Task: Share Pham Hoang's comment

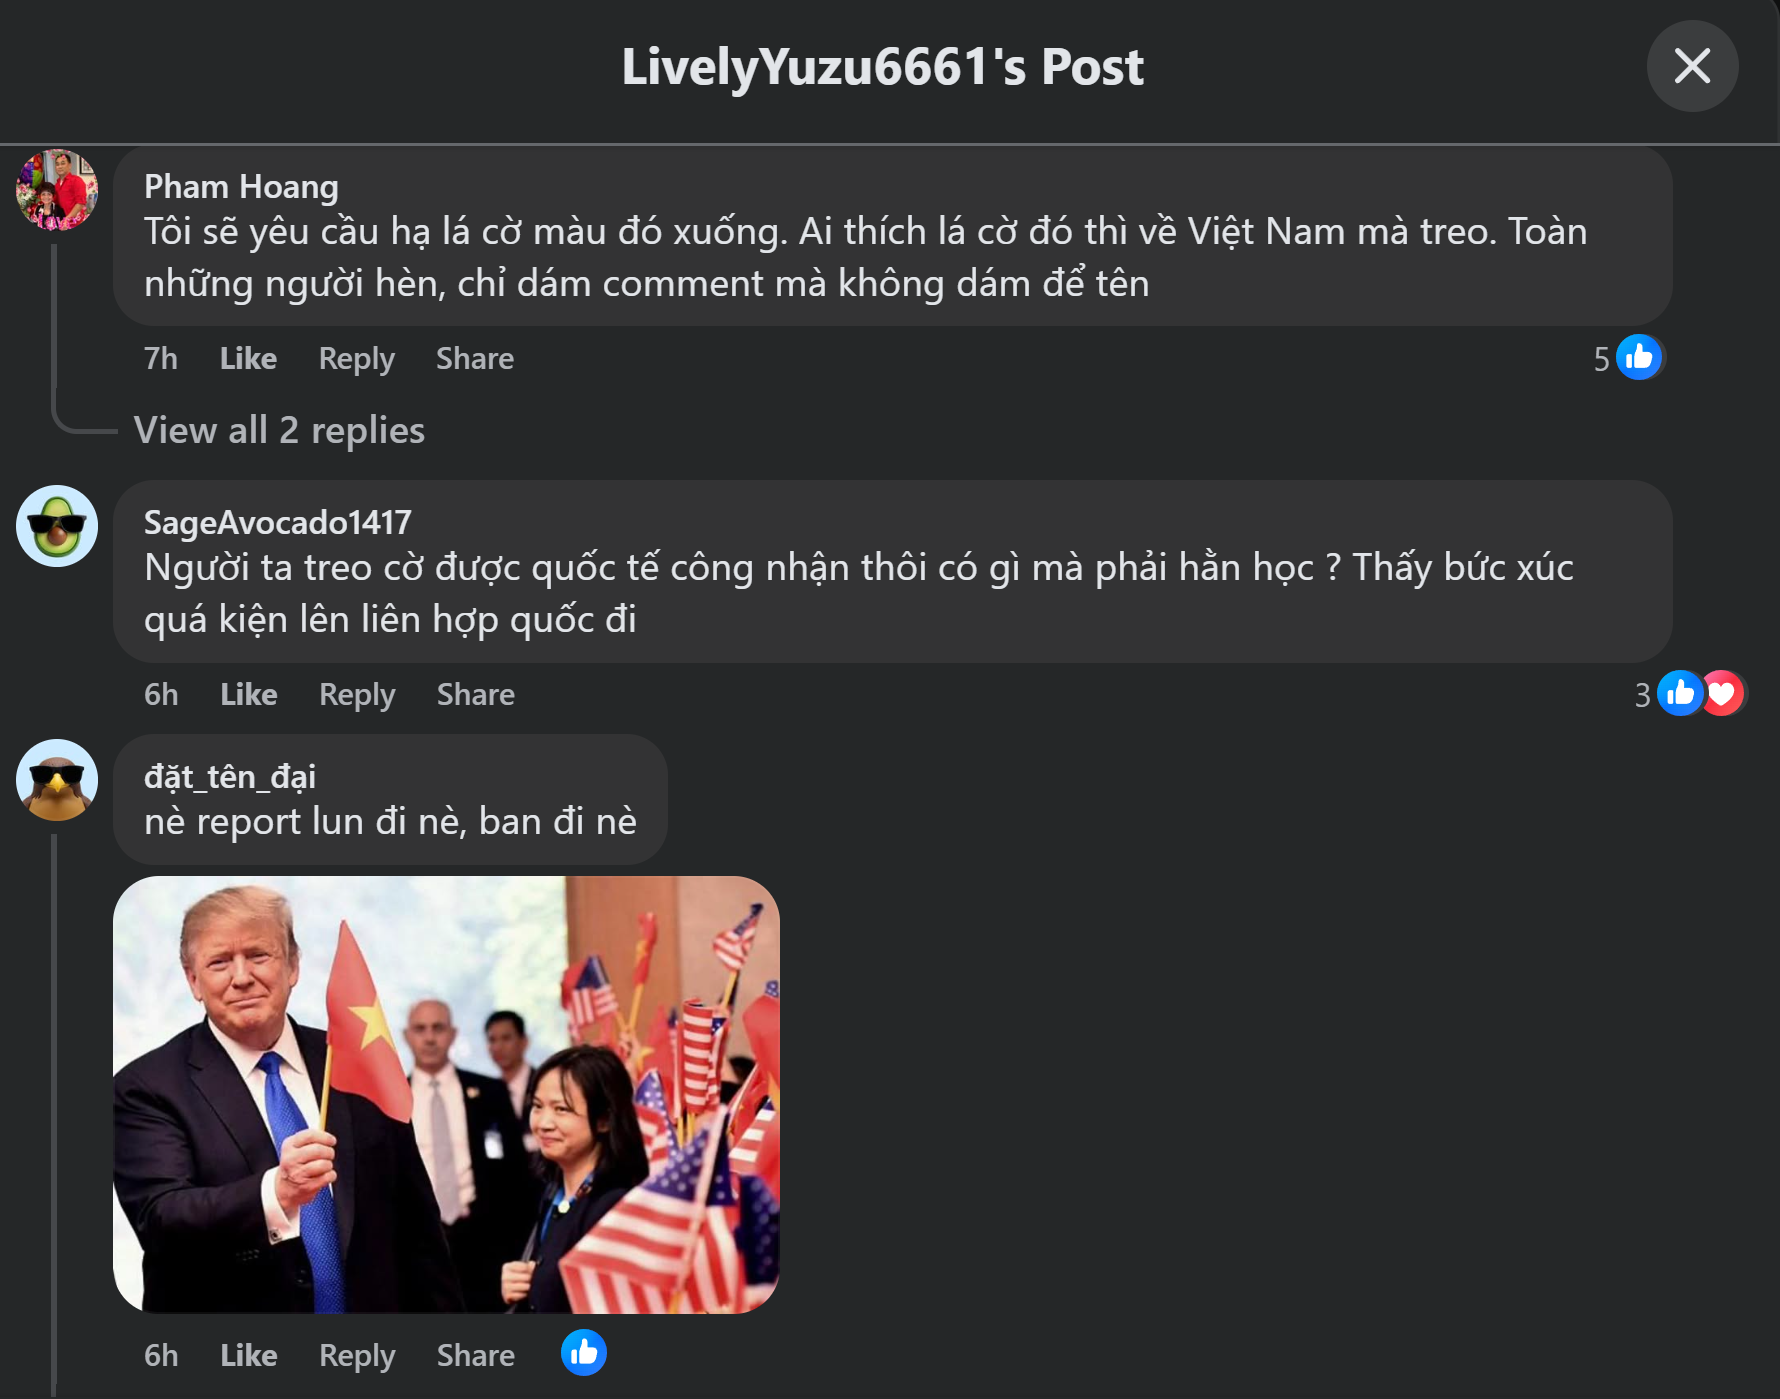Action: (475, 358)
